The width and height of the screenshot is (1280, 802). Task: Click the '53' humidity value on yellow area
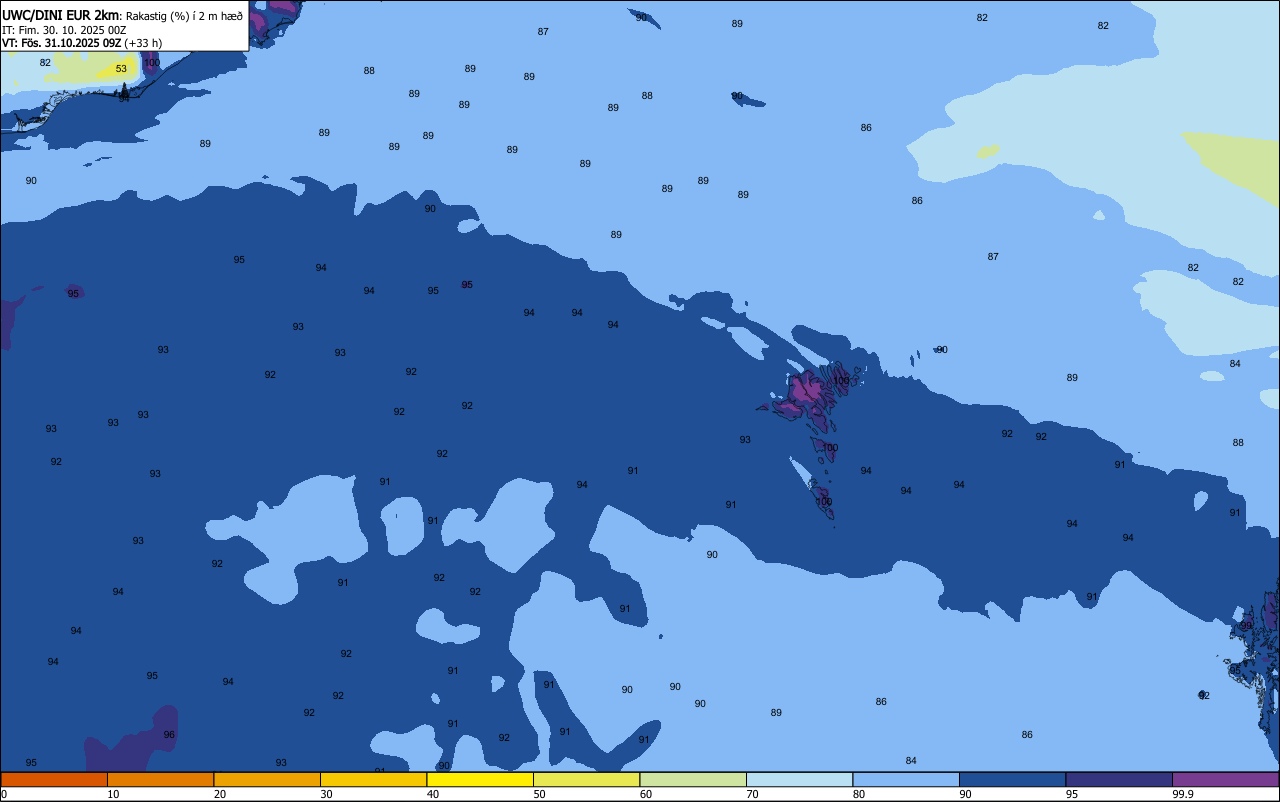(x=121, y=69)
